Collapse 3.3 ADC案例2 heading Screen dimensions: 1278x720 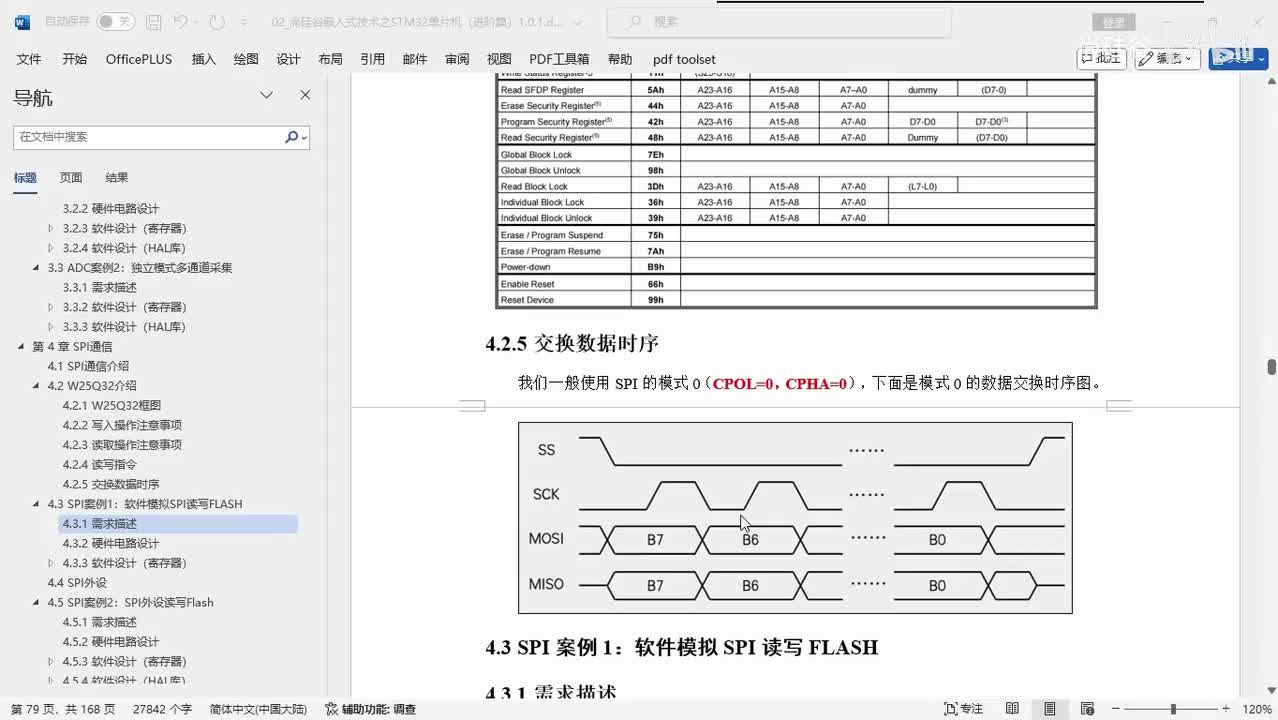point(36,267)
